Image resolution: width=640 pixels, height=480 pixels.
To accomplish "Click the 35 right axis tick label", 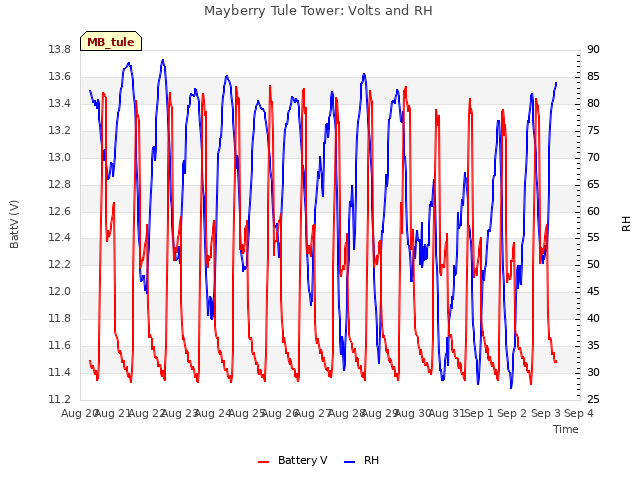I will [593, 346].
